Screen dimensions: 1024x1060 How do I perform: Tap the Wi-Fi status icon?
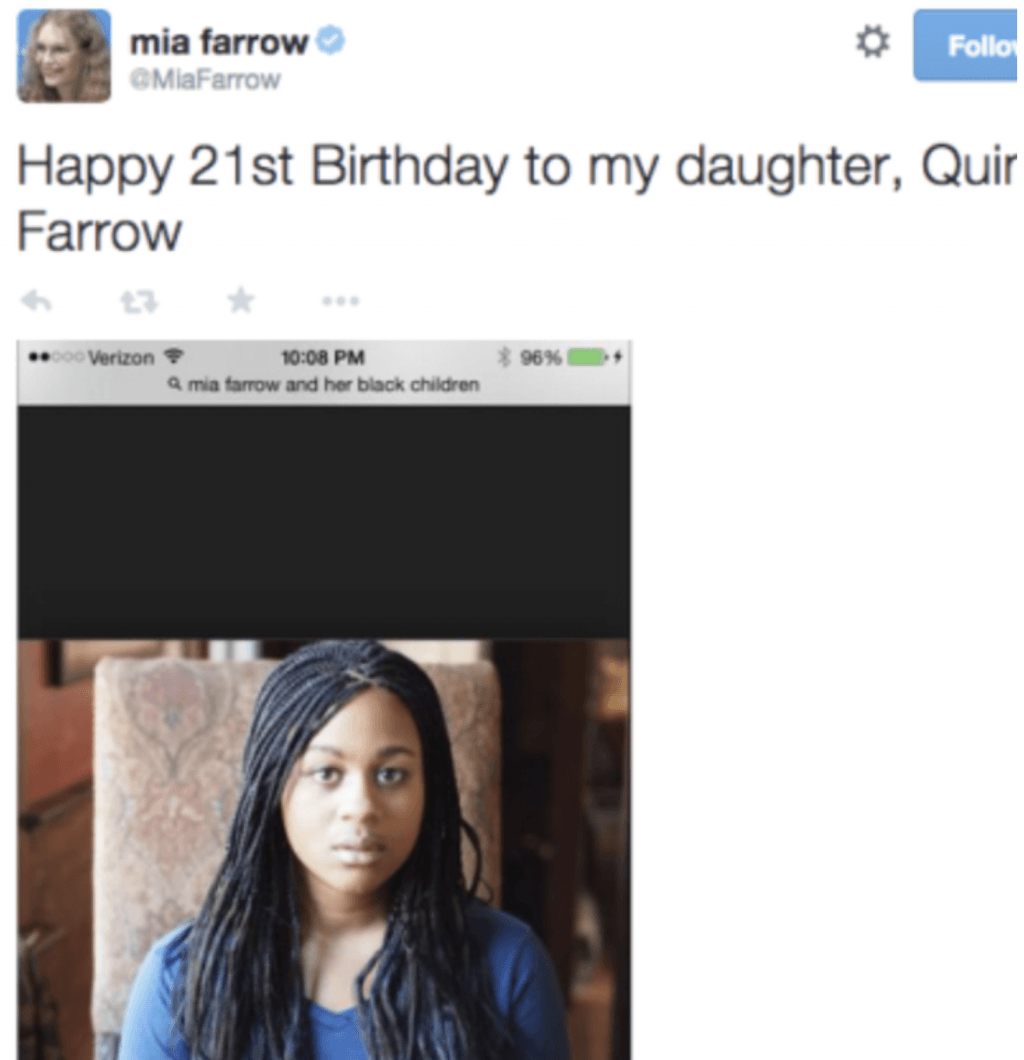(x=174, y=356)
